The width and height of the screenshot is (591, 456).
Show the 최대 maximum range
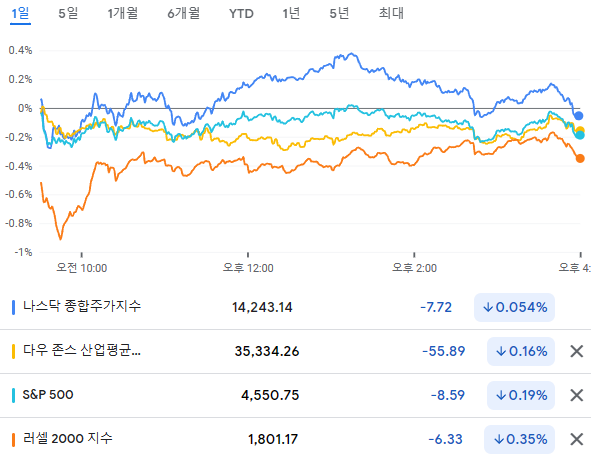tap(391, 14)
